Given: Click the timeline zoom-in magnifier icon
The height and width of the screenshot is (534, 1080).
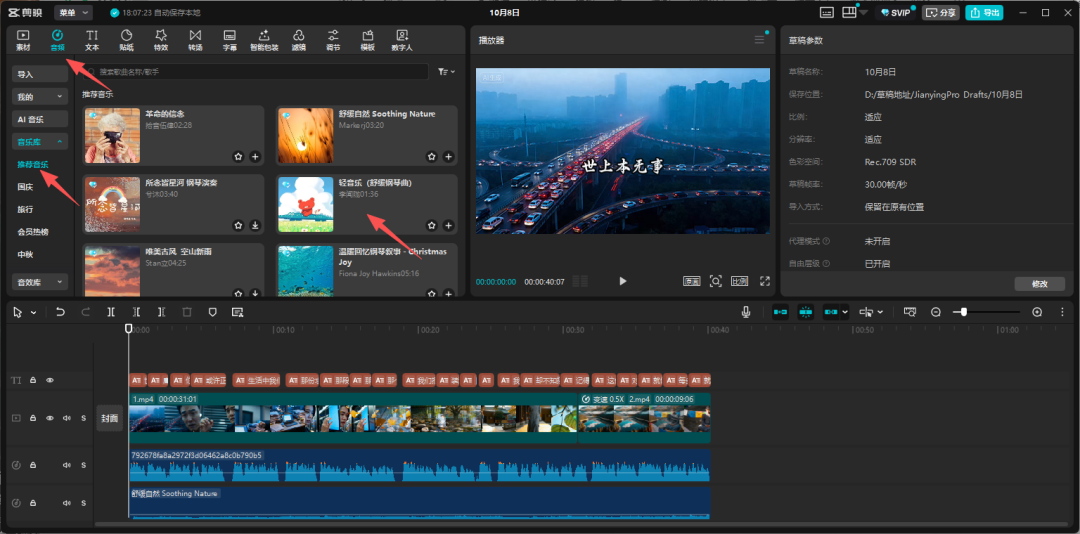Looking at the screenshot, I should (x=1037, y=312).
